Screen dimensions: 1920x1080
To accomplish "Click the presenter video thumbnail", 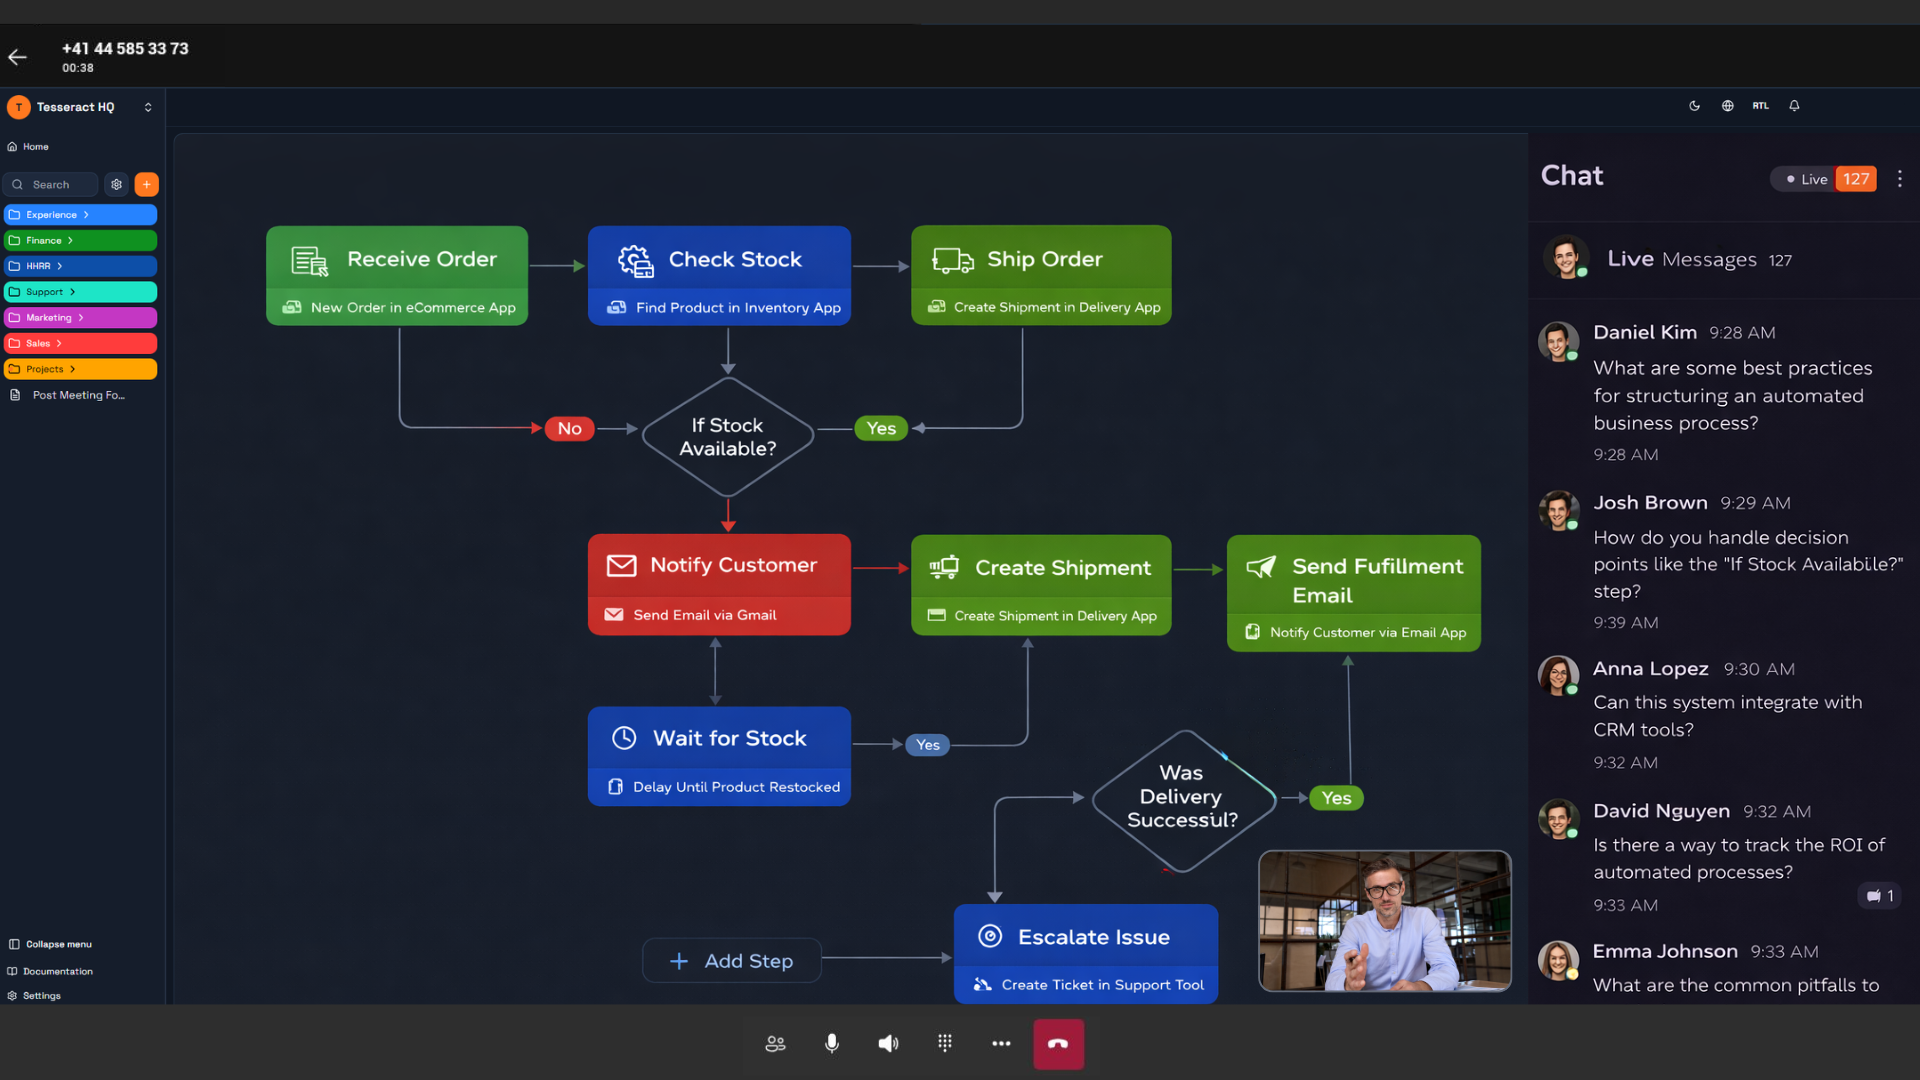I will click(1384, 921).
